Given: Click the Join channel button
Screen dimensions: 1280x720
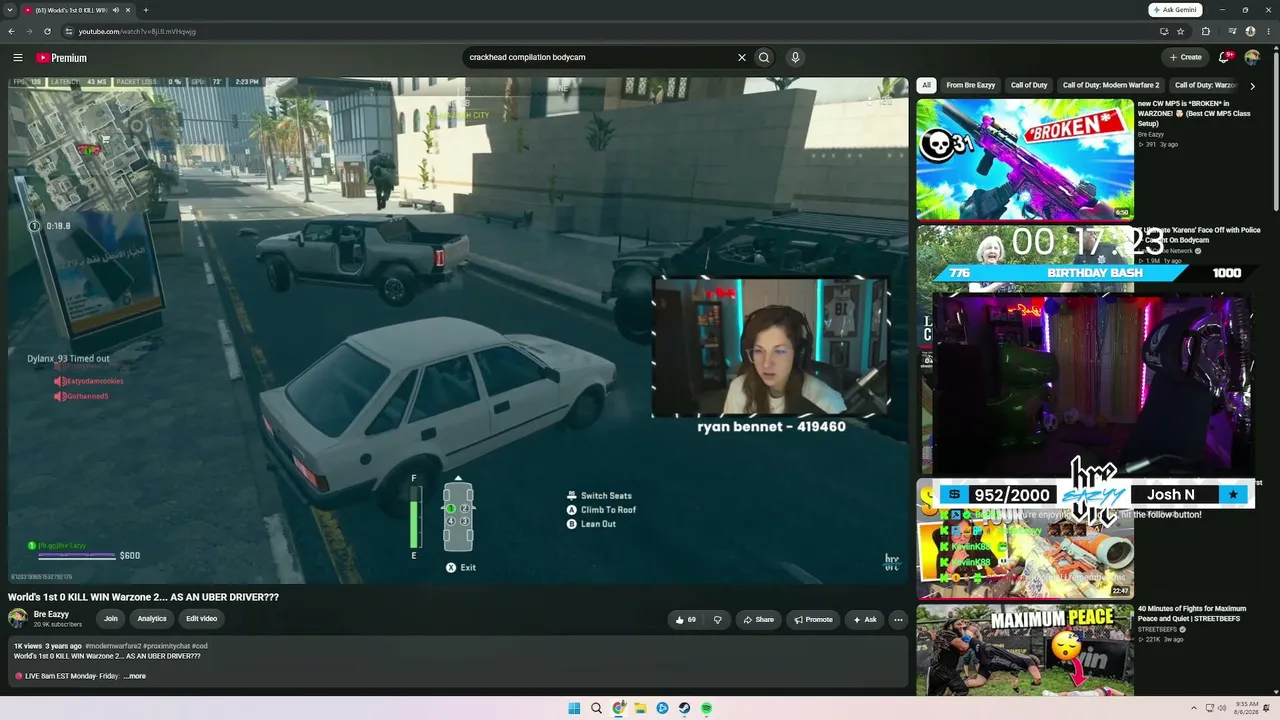Looking at the screenshot, I should pyautogui.click(x=111, y=619).
